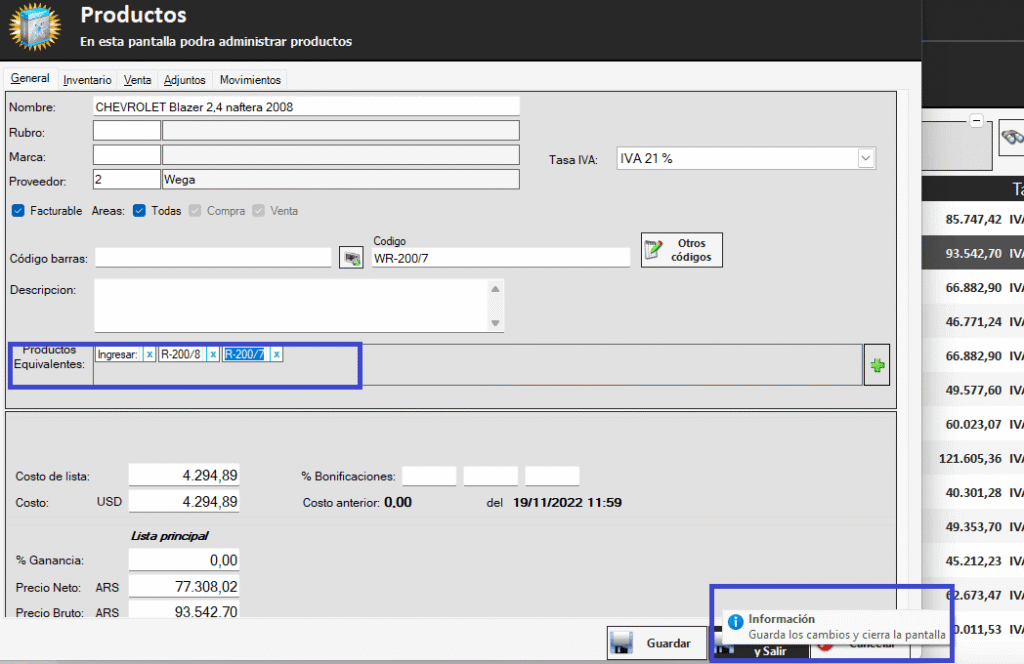The image size is (1024, 664).
Task: Remove the R-200/8 equivalent tag with its x
Action: click(212, 355)
